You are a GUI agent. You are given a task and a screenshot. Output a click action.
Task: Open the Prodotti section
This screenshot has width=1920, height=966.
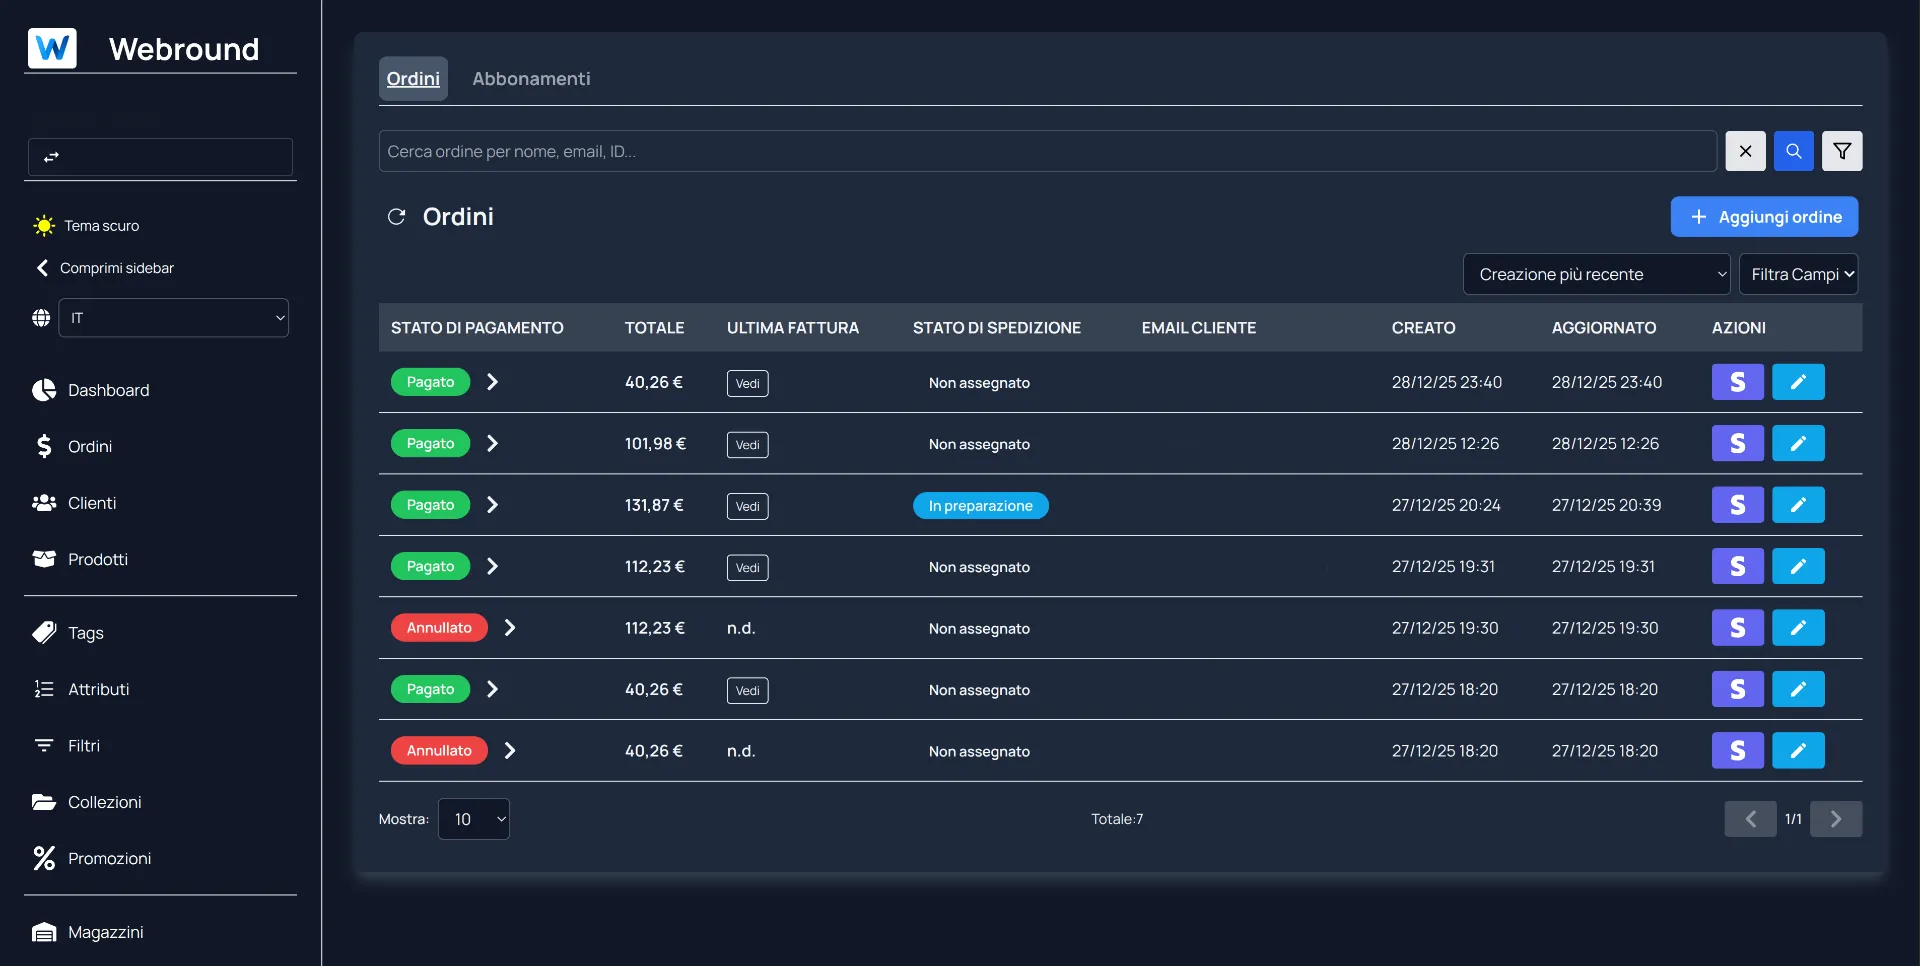(x=97, y=559)
